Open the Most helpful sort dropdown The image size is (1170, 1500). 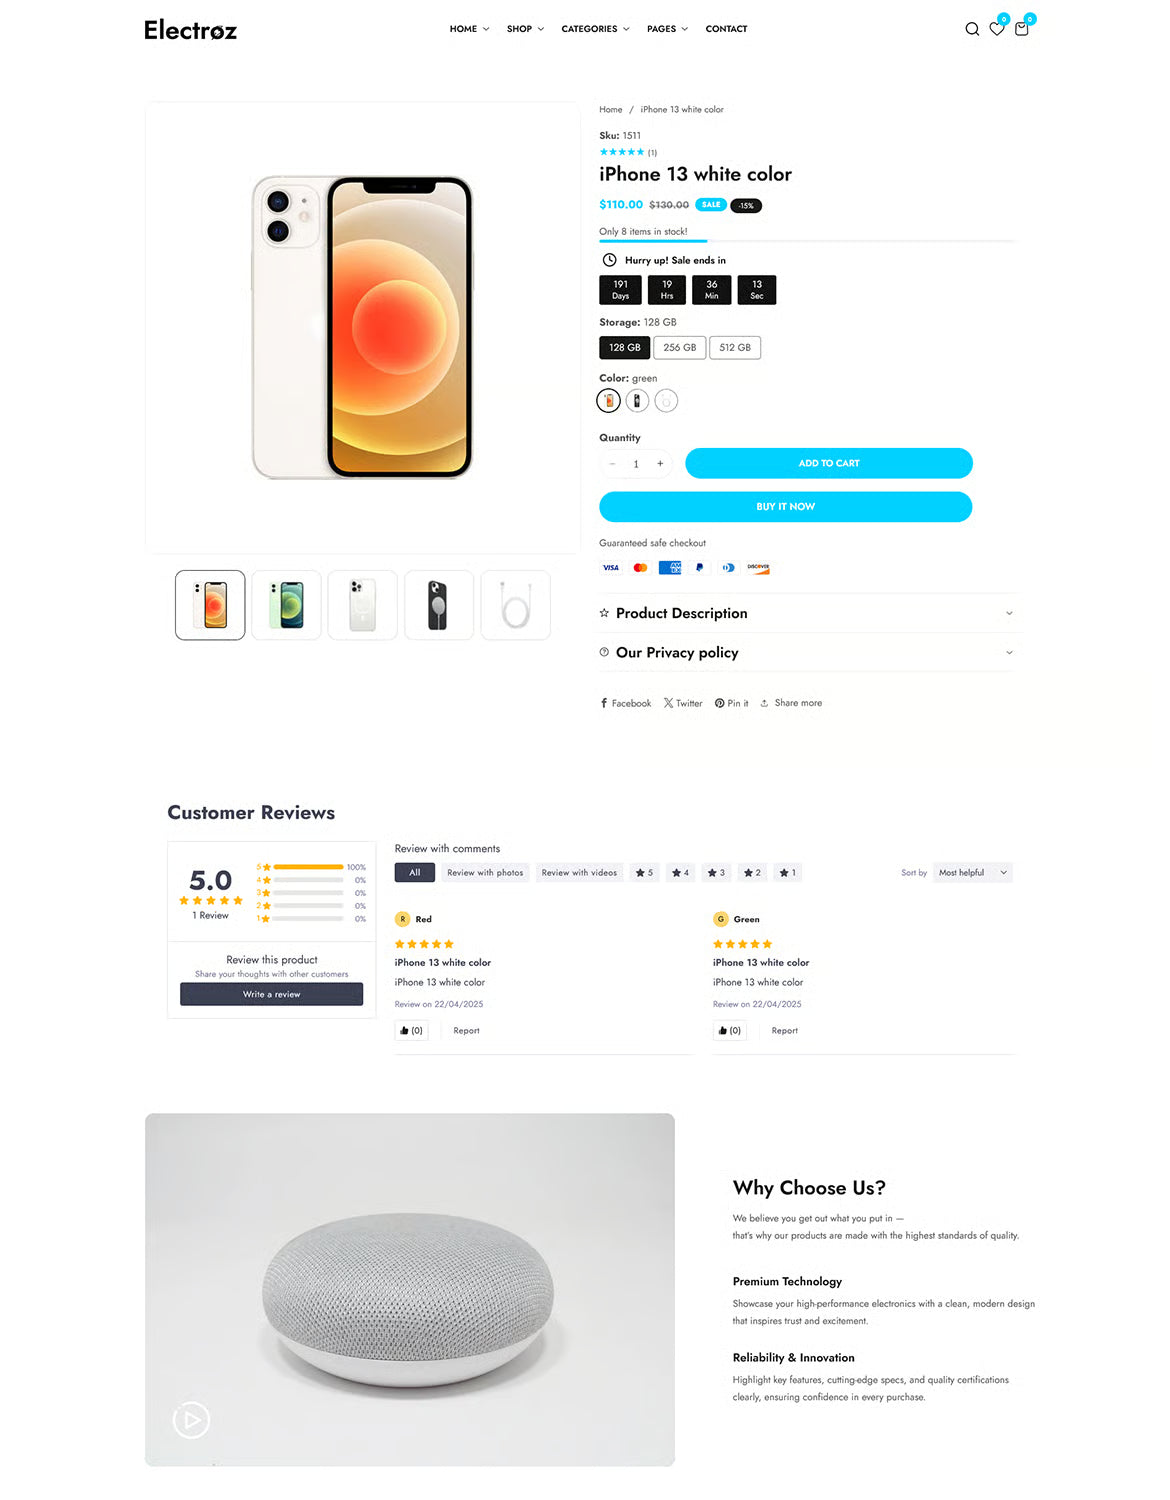coord(971,872)
